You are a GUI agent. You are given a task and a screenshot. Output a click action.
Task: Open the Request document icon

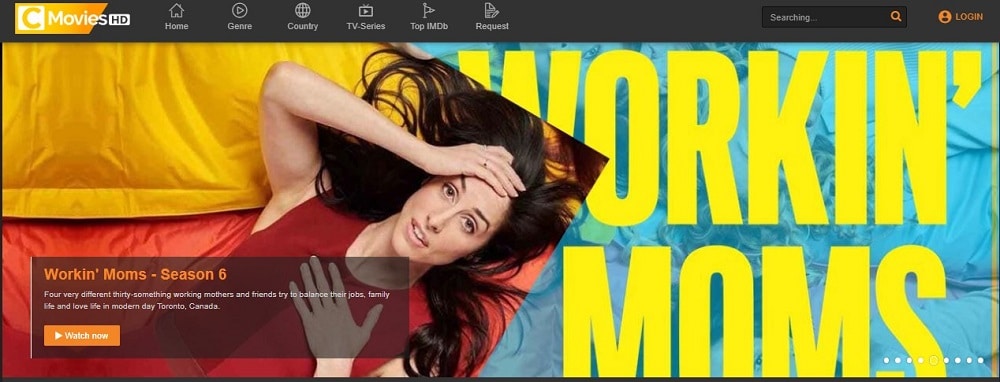point(491,10)
